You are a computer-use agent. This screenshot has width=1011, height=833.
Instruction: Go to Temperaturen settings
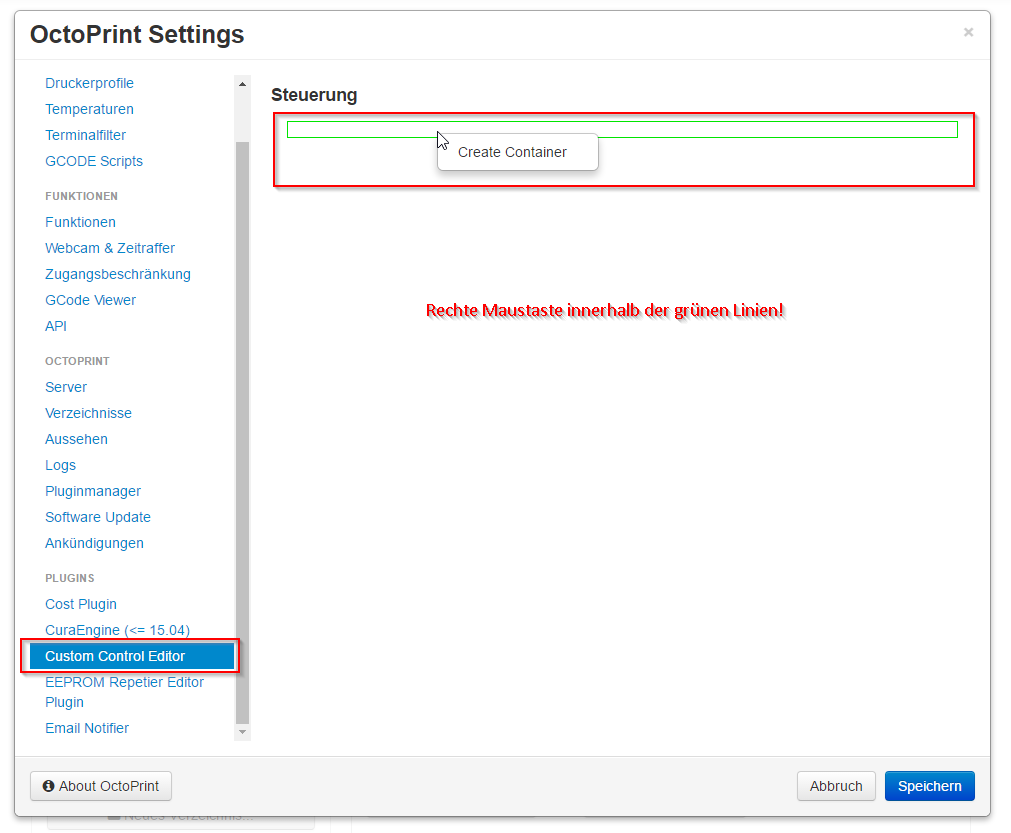(89, 109)
